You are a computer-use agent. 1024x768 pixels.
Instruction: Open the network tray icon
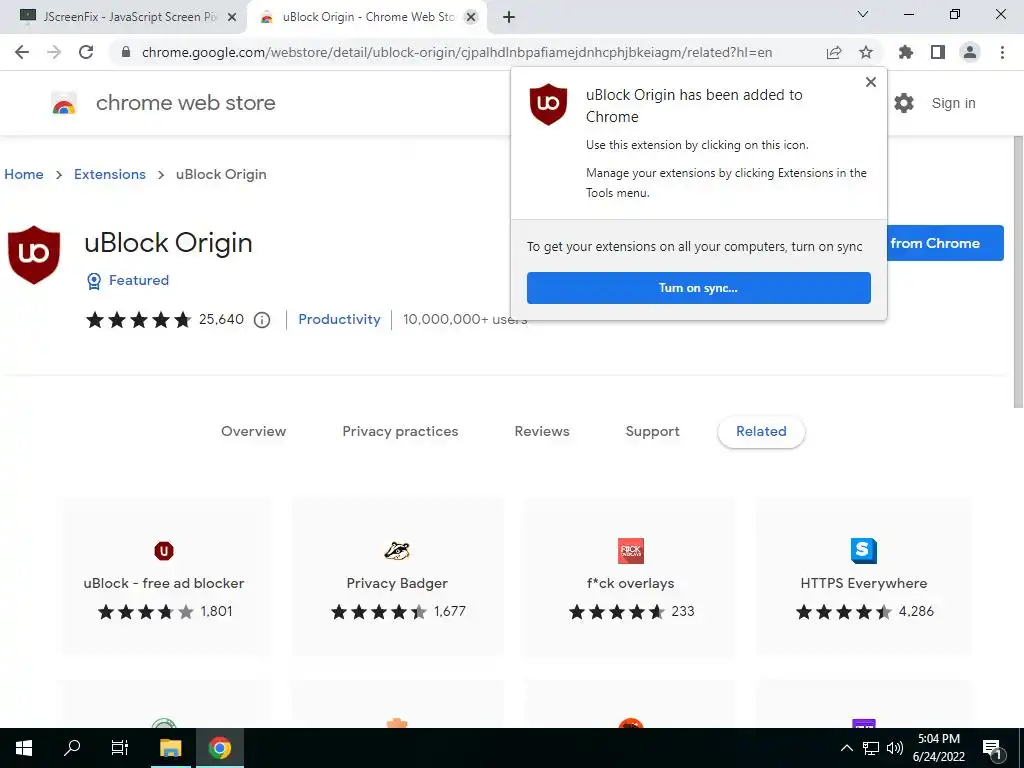click(871, 748)
